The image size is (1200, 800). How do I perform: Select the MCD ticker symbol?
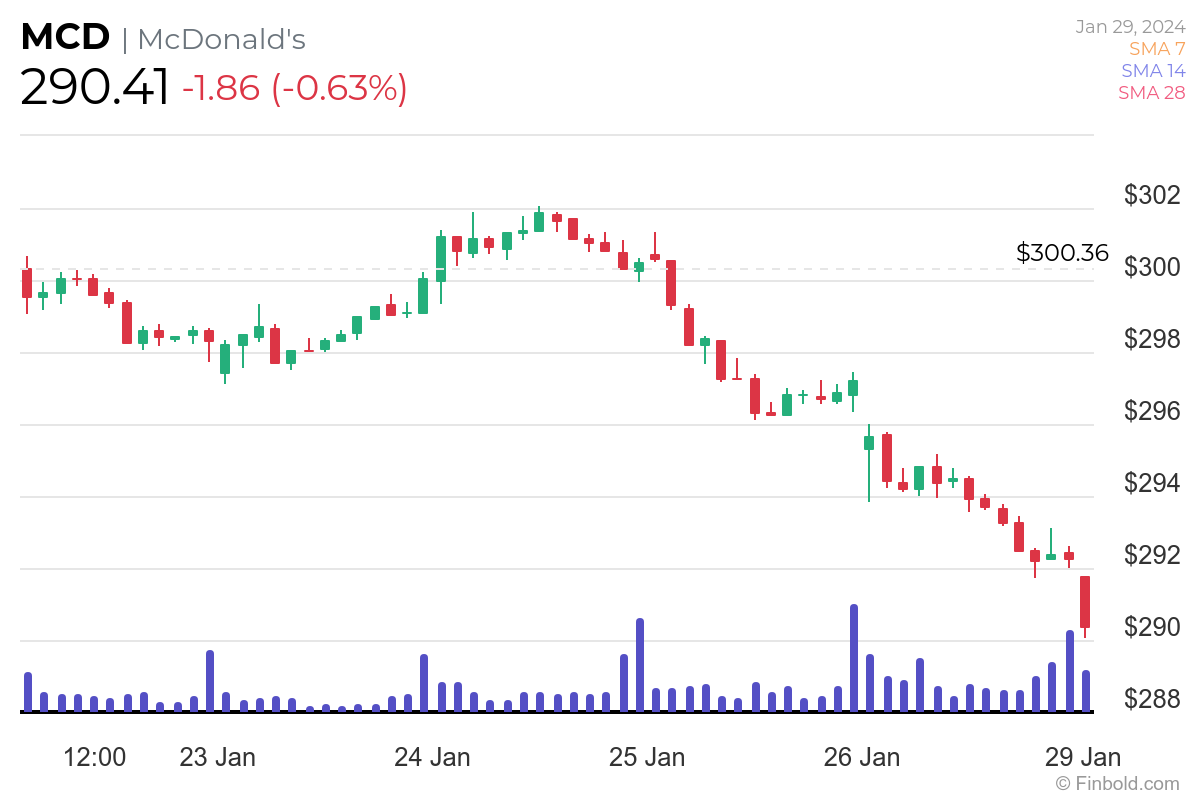click(x=66, y=36)
